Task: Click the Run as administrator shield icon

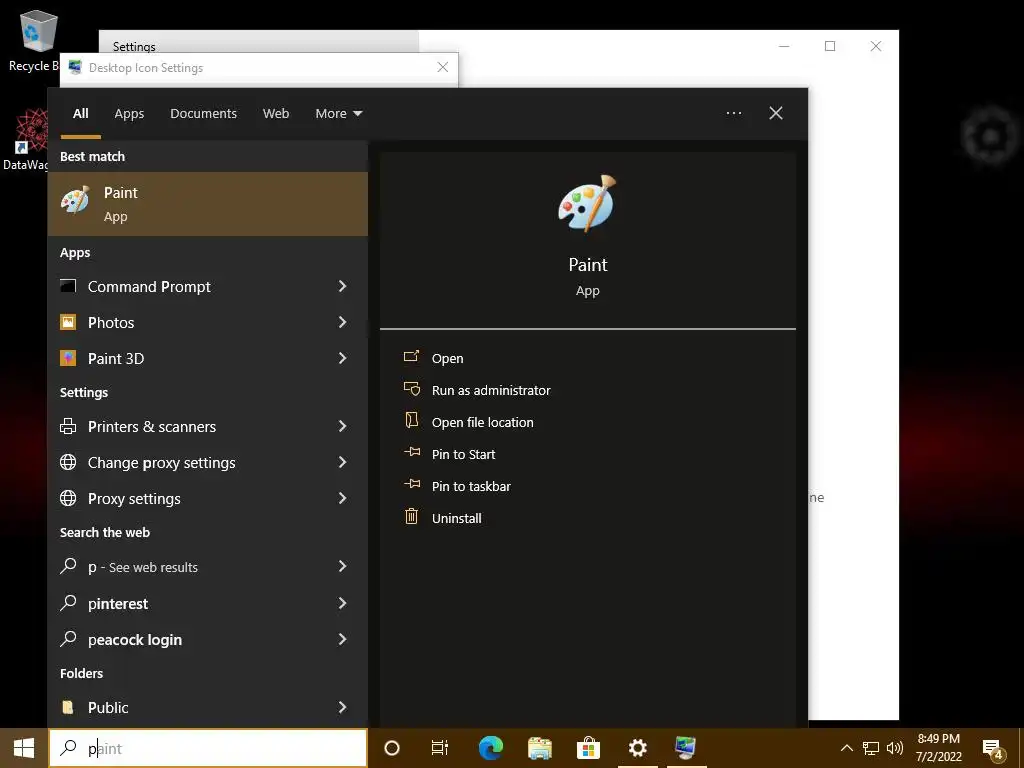Action: click(x=411, y=389)
